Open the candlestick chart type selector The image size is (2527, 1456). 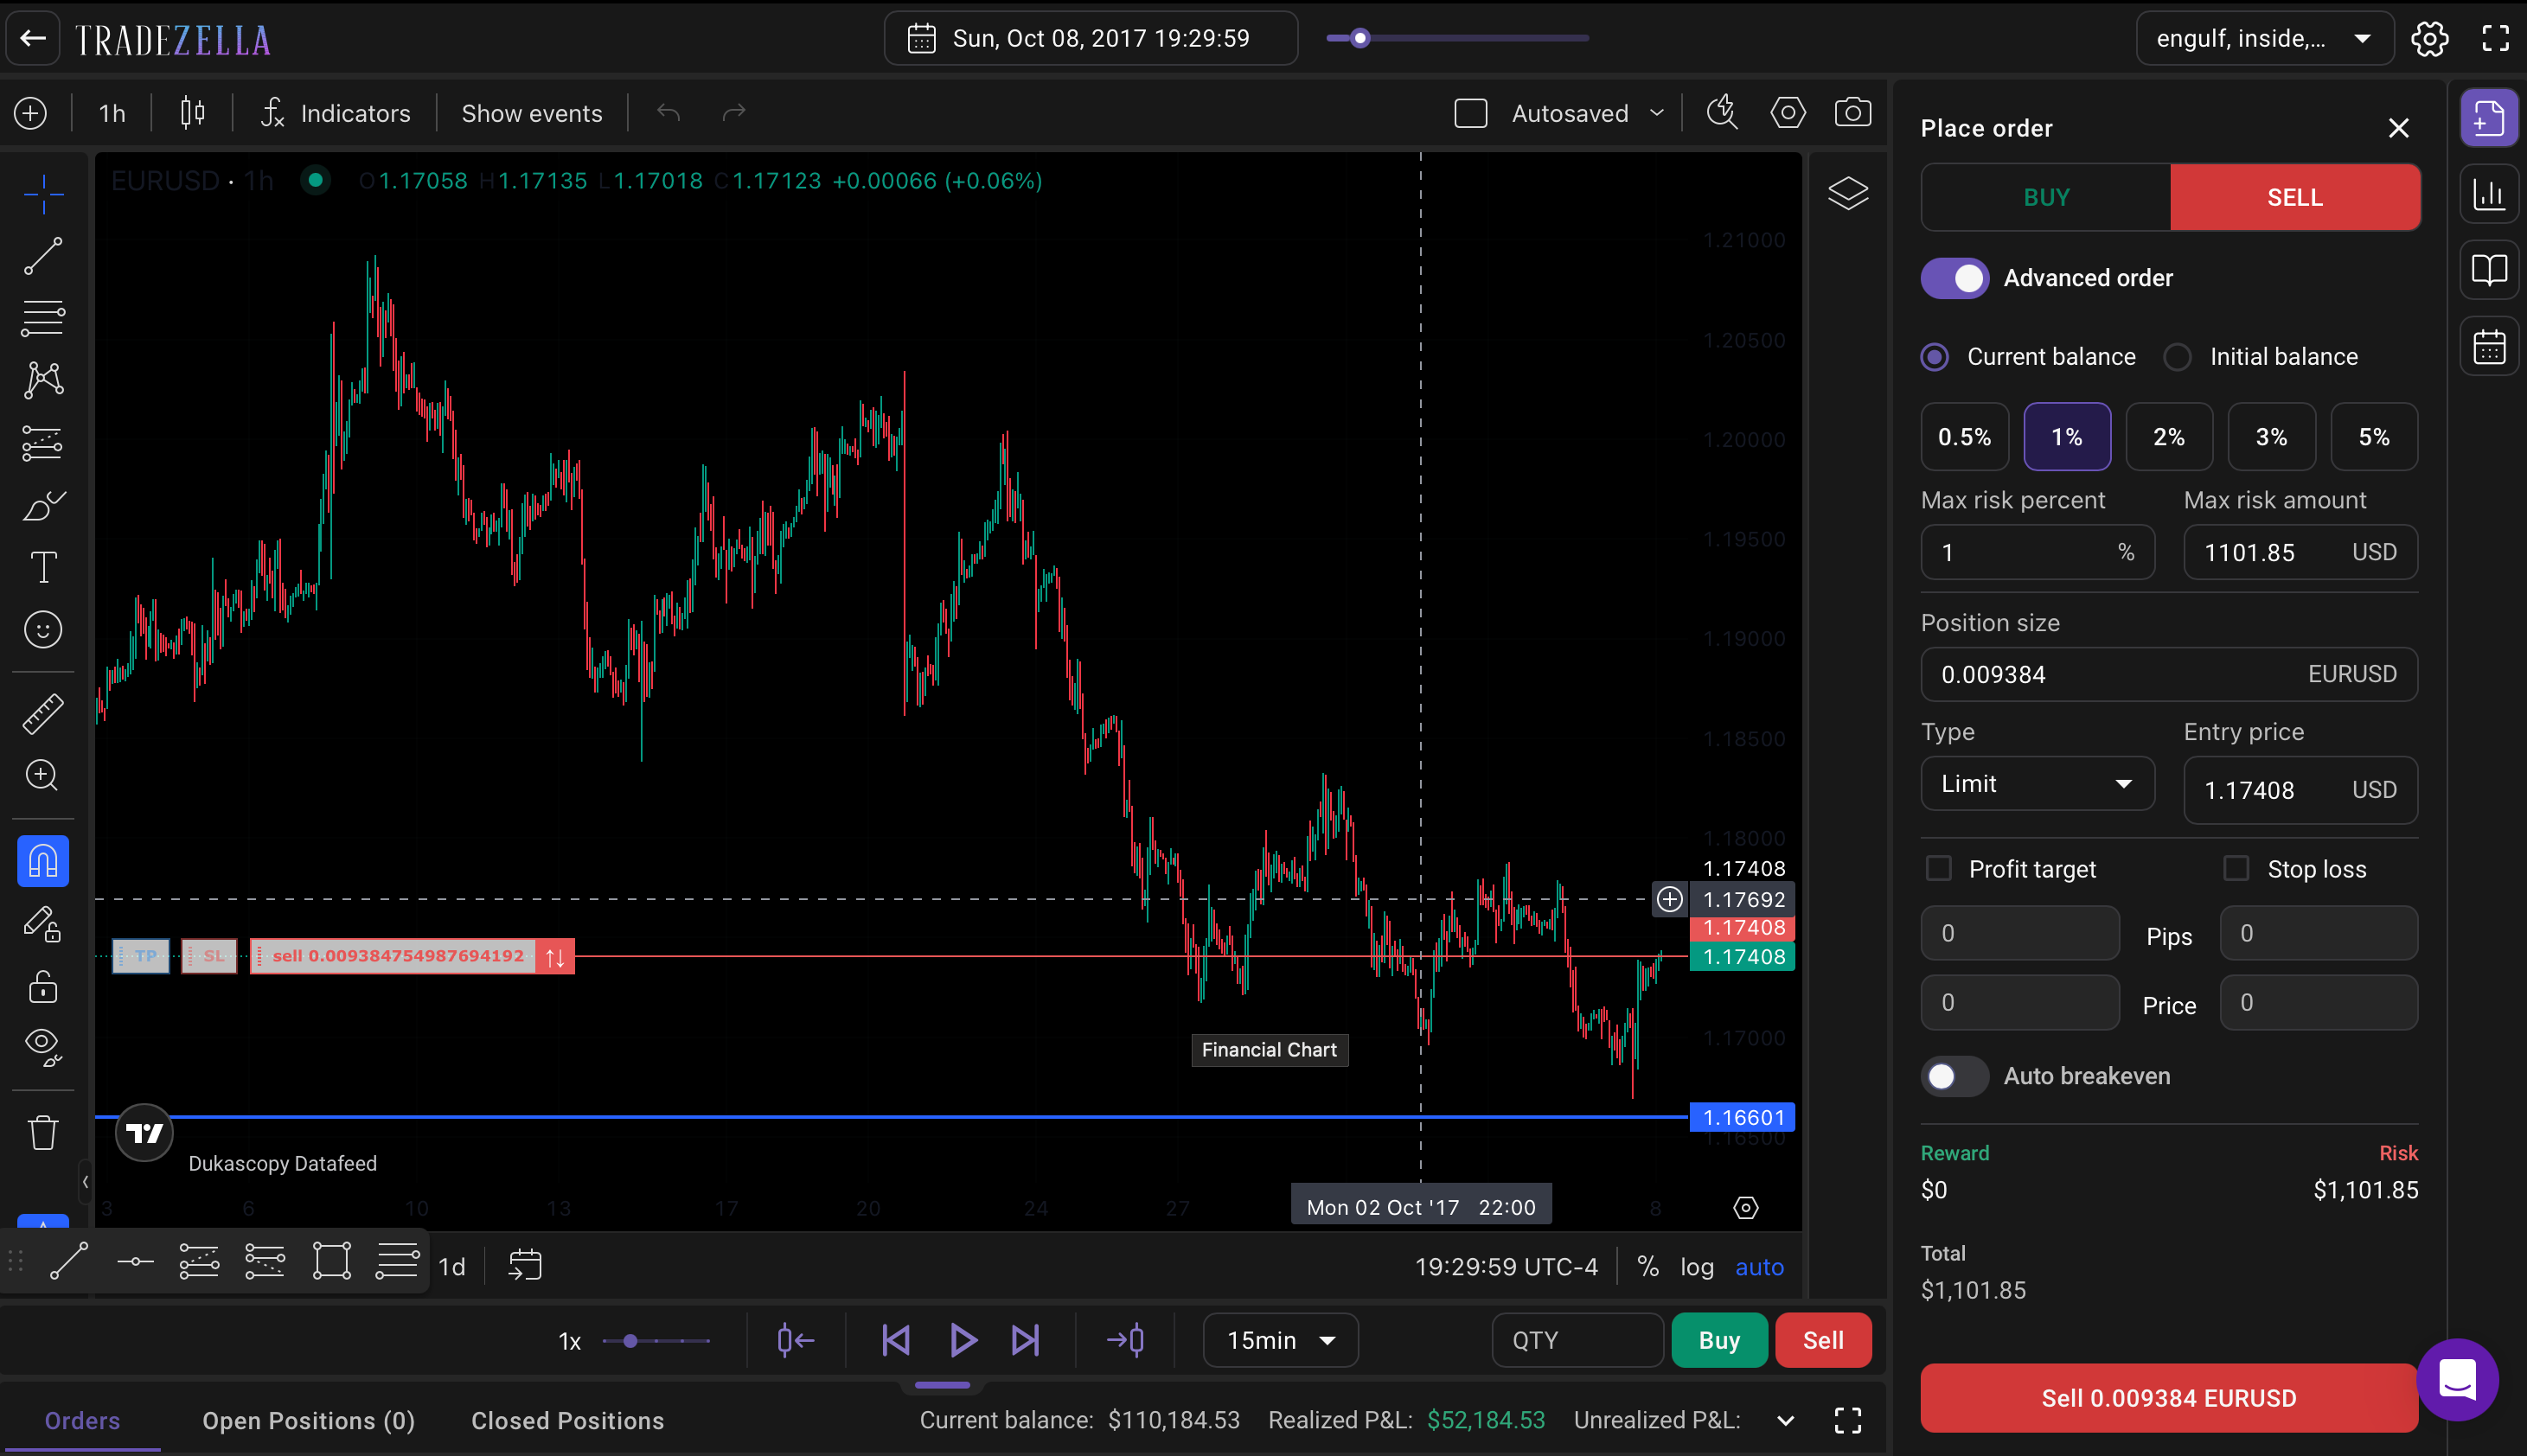(192, 113)
